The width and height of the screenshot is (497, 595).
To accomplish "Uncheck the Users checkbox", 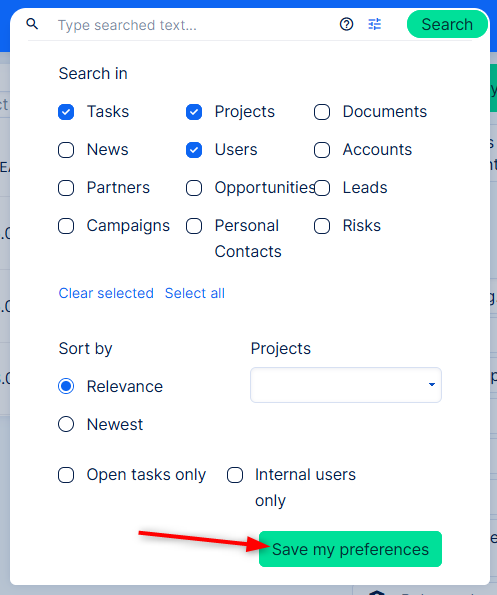I will point(194,150).
